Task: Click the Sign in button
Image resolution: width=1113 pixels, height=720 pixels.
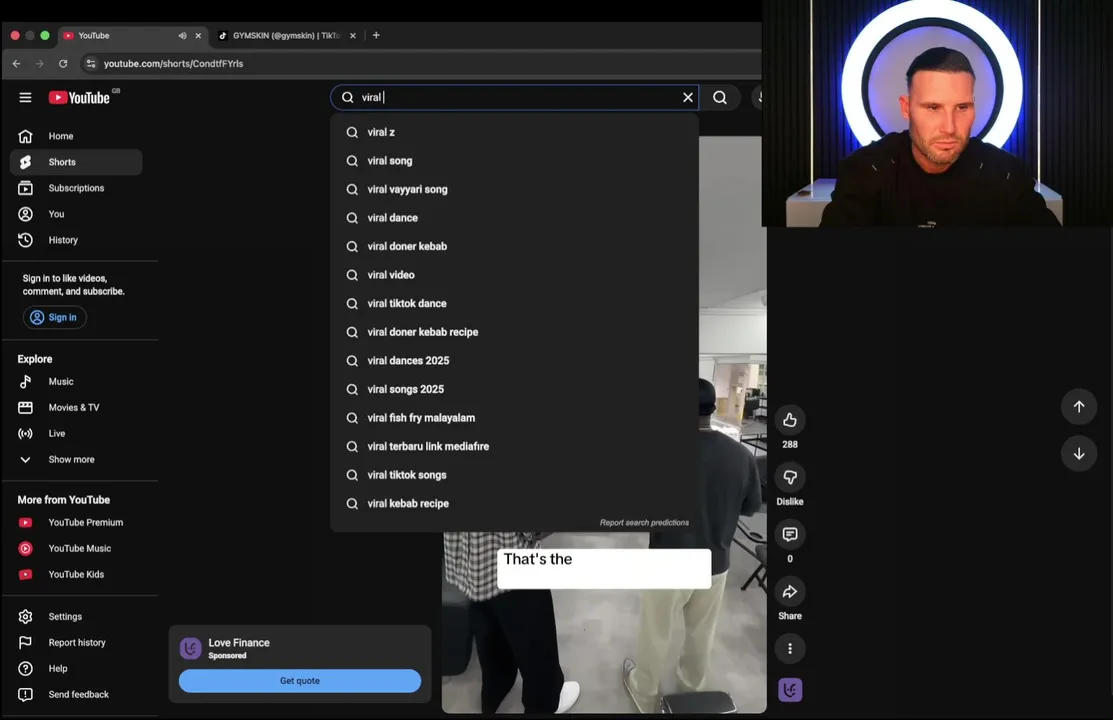Action: 55,317
